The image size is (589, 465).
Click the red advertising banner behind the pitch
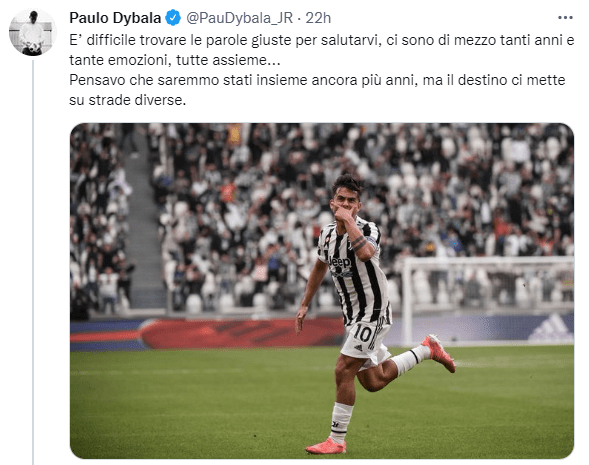[240, 333]
